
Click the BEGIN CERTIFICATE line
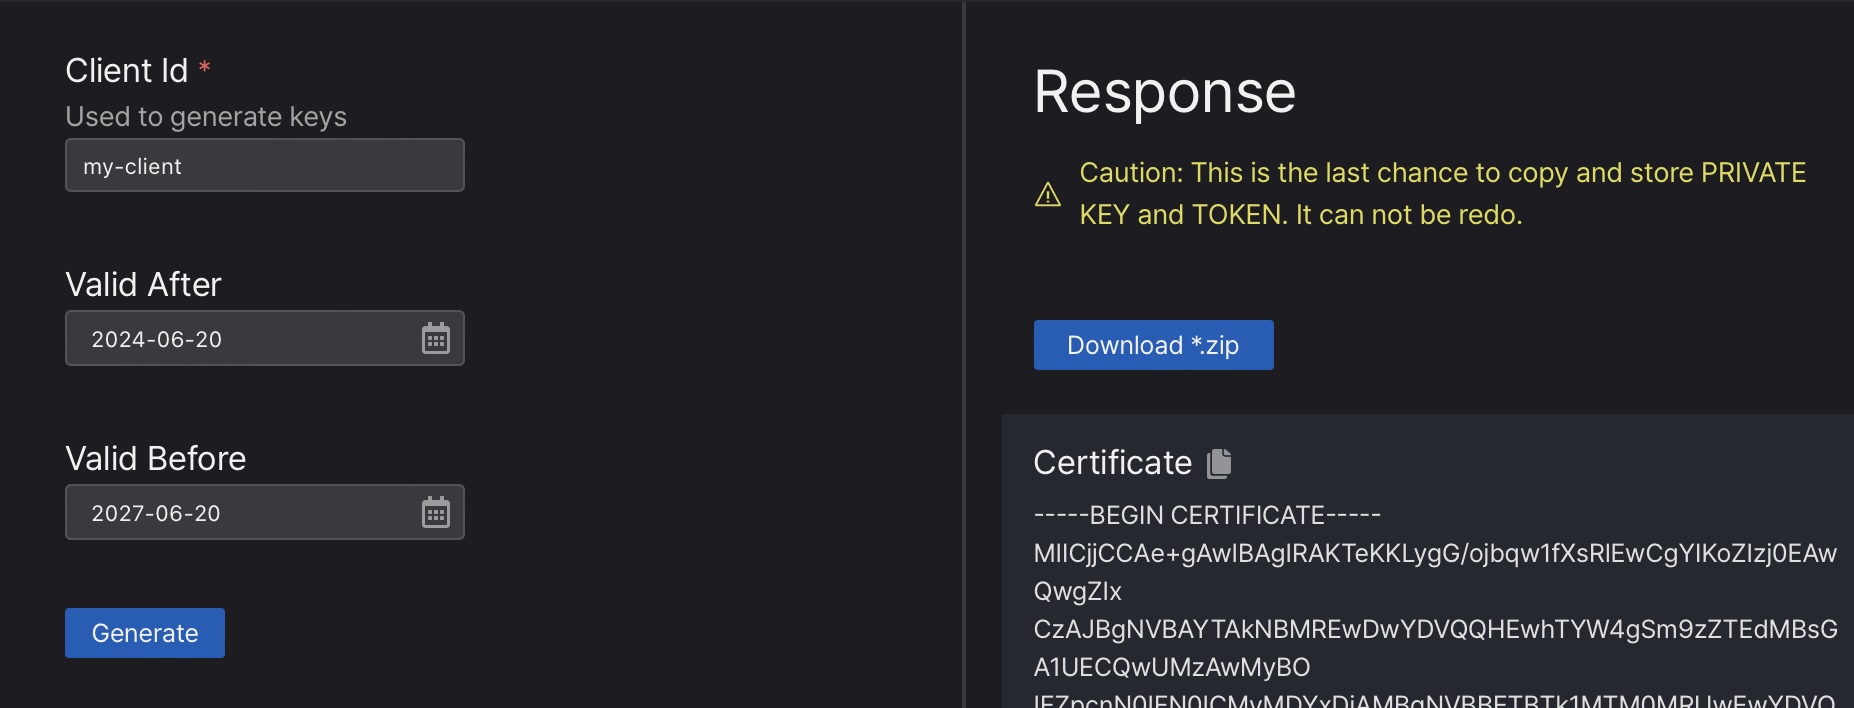point(1207,515)
